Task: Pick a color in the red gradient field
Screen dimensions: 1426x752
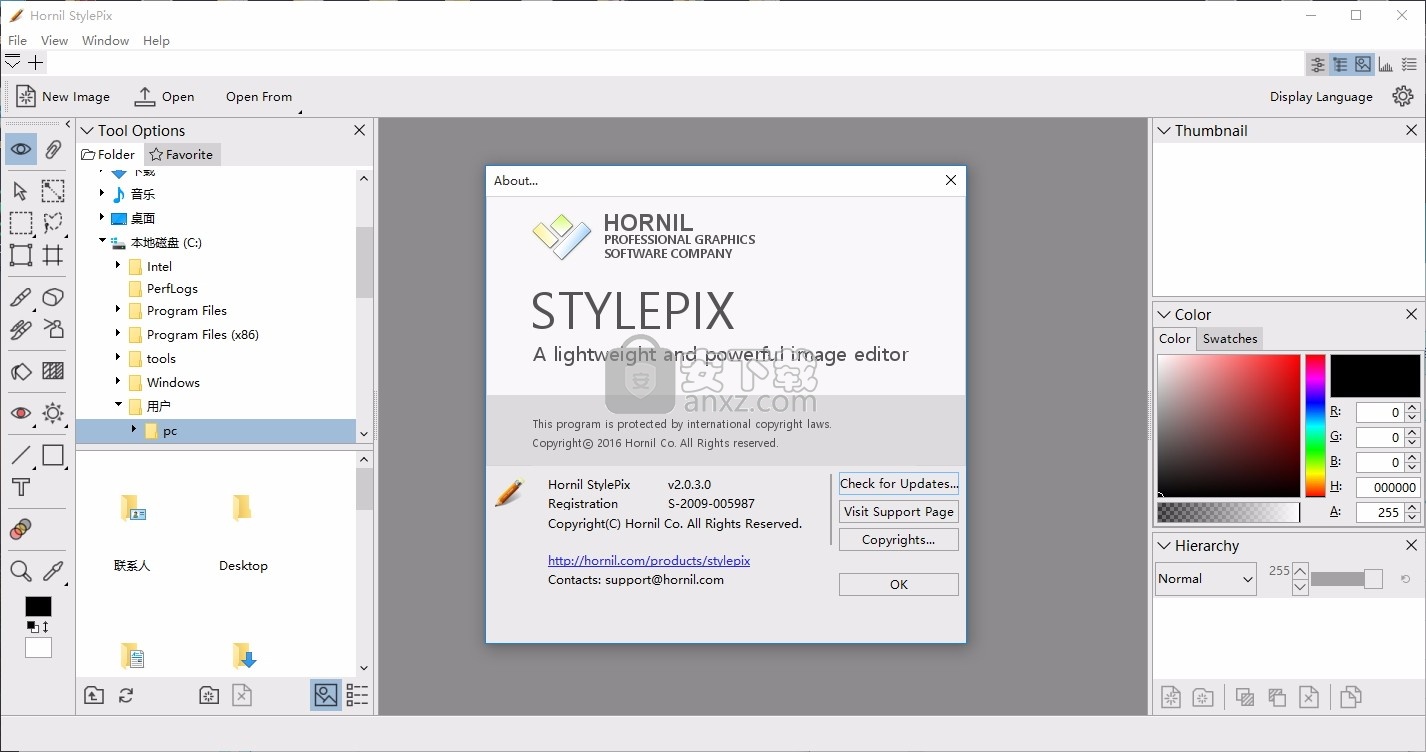Action: (1229, 425)
